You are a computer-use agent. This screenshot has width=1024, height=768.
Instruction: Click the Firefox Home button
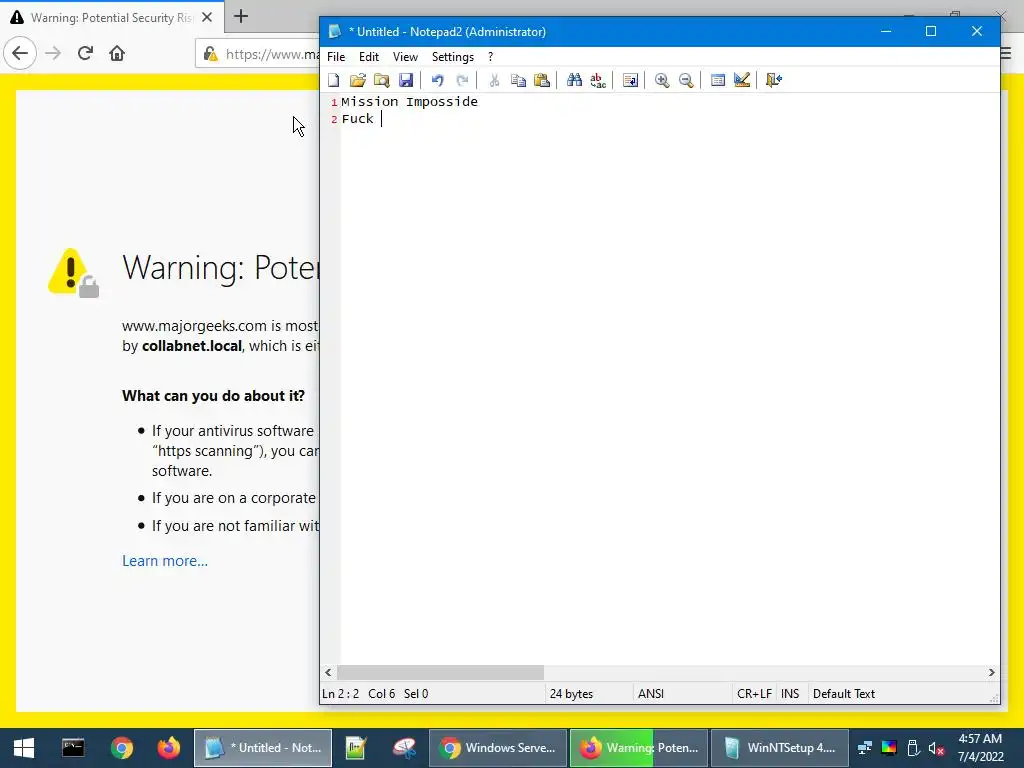coord(117,54)
